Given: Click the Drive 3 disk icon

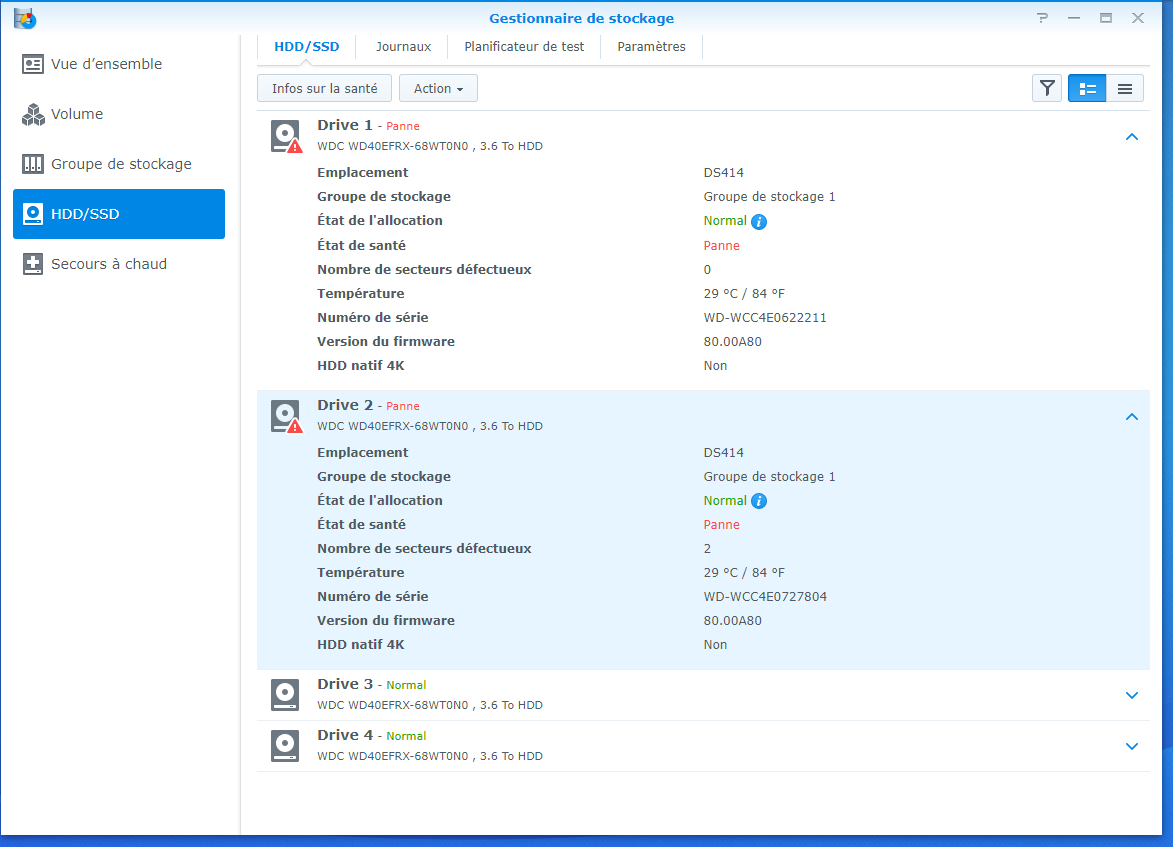Looking at the screenshot, I should point(285,695).
